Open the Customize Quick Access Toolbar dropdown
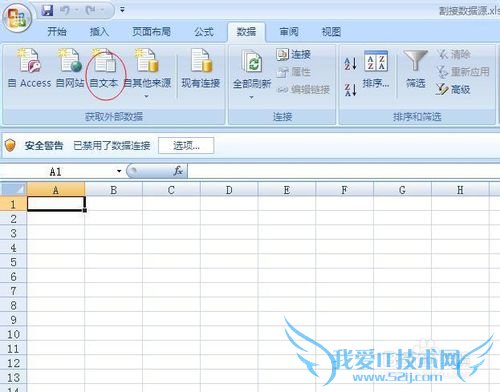 (x=122, y=10)
